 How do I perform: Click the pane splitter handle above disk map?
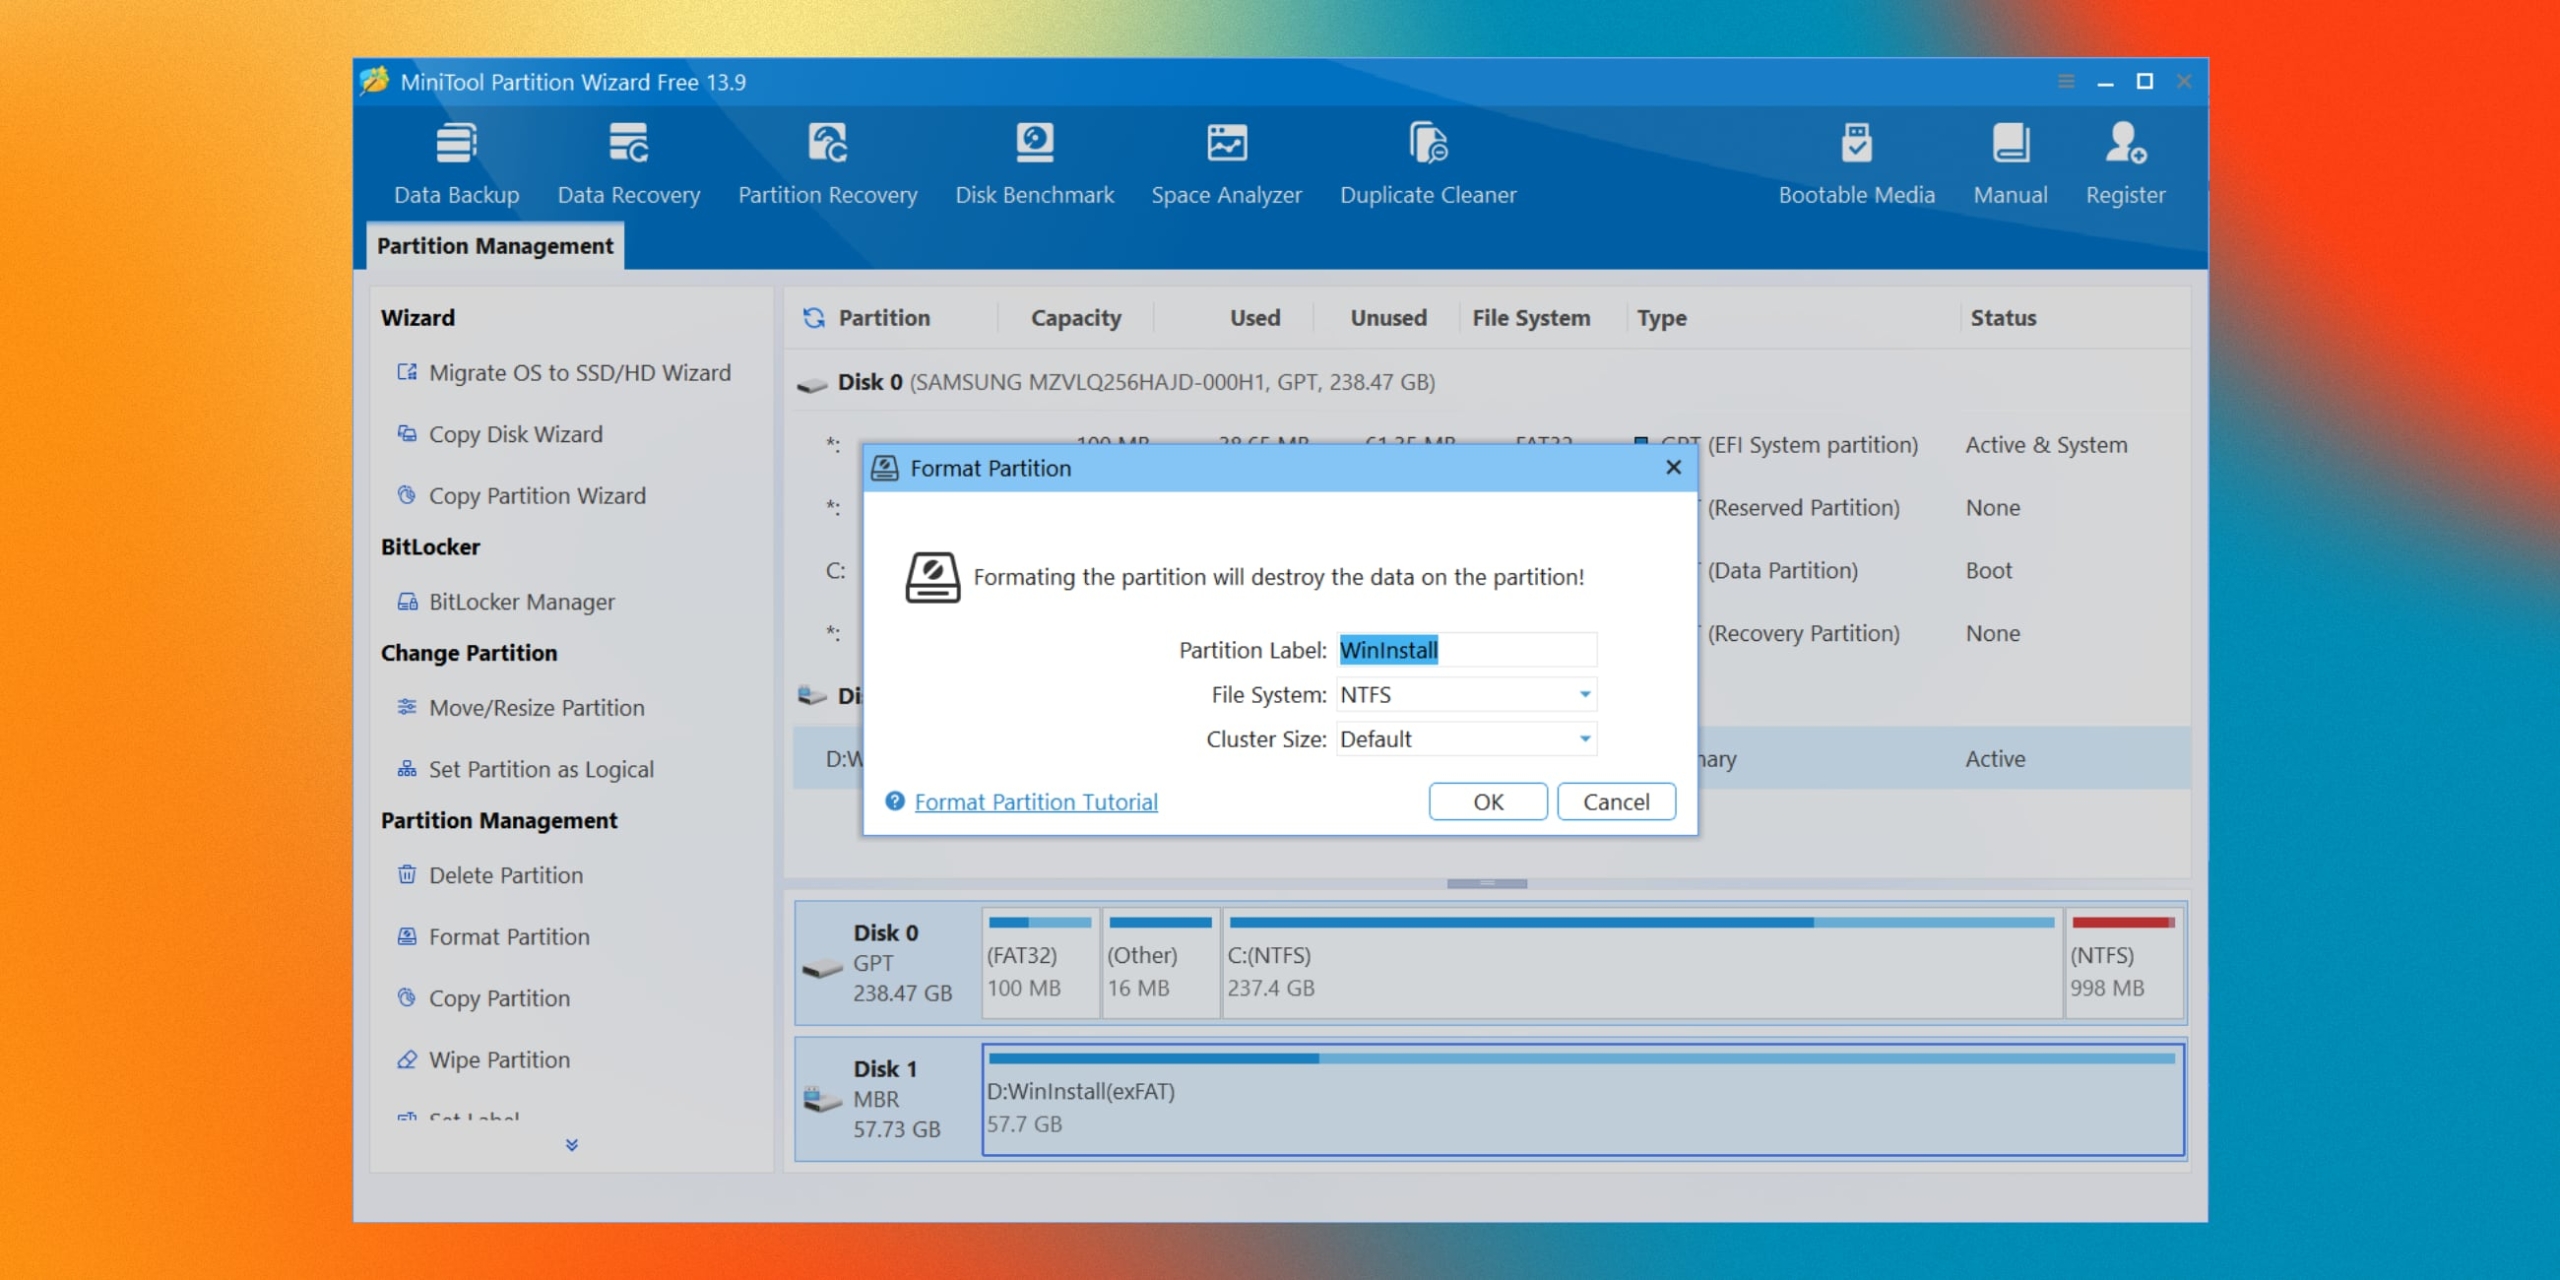pos(1487,884)
